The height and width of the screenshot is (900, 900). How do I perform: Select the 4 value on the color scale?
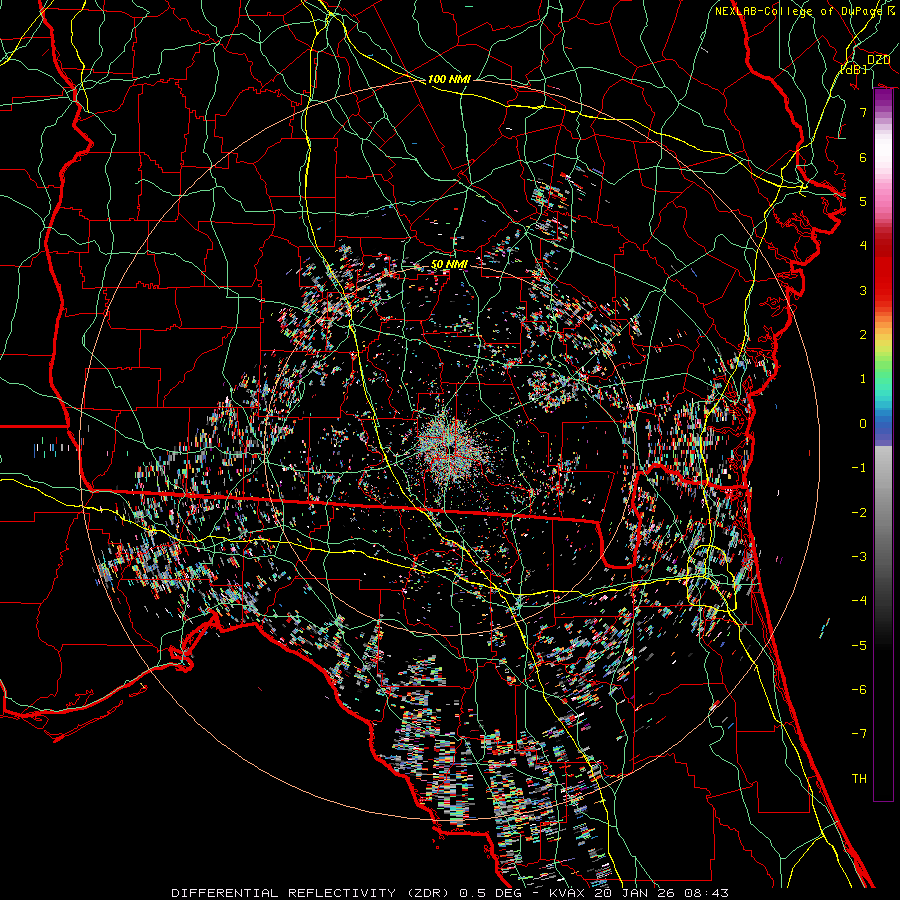coord(863,246)
